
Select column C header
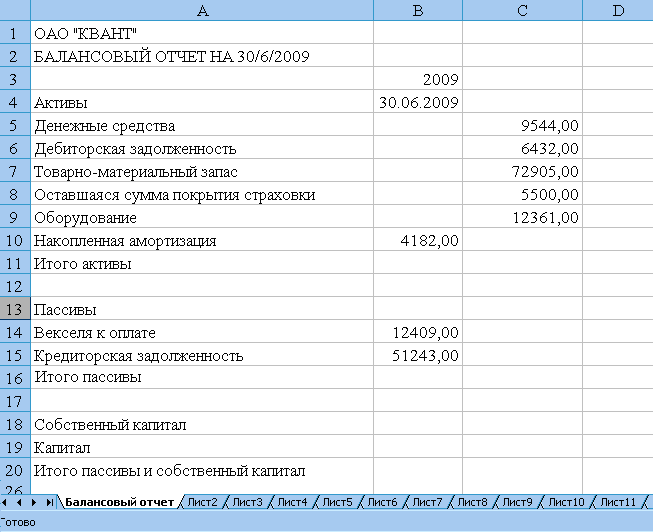tap(523, 10)
